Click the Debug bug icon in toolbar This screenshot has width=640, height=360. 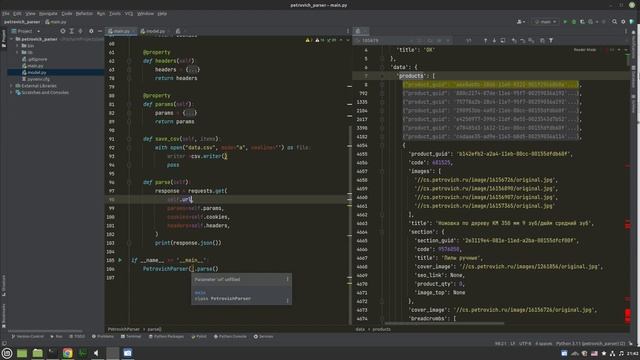pos(574,22)
